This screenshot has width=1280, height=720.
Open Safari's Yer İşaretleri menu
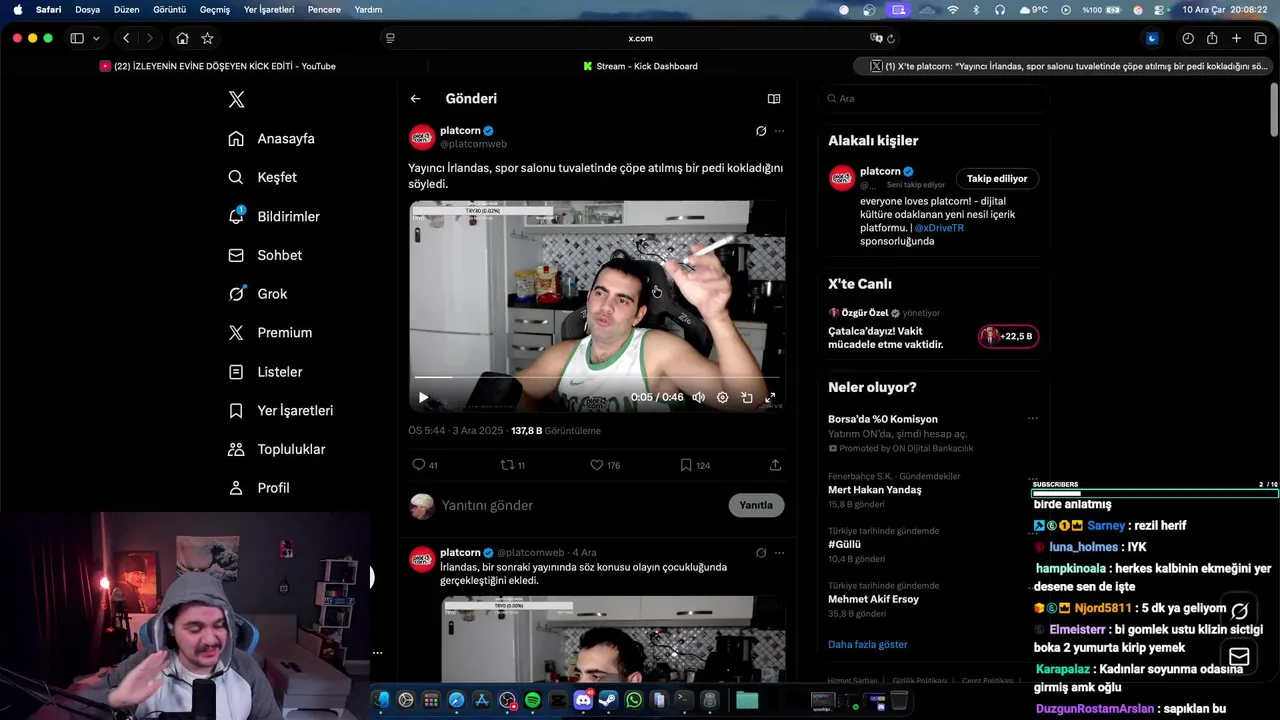(269, 9)
